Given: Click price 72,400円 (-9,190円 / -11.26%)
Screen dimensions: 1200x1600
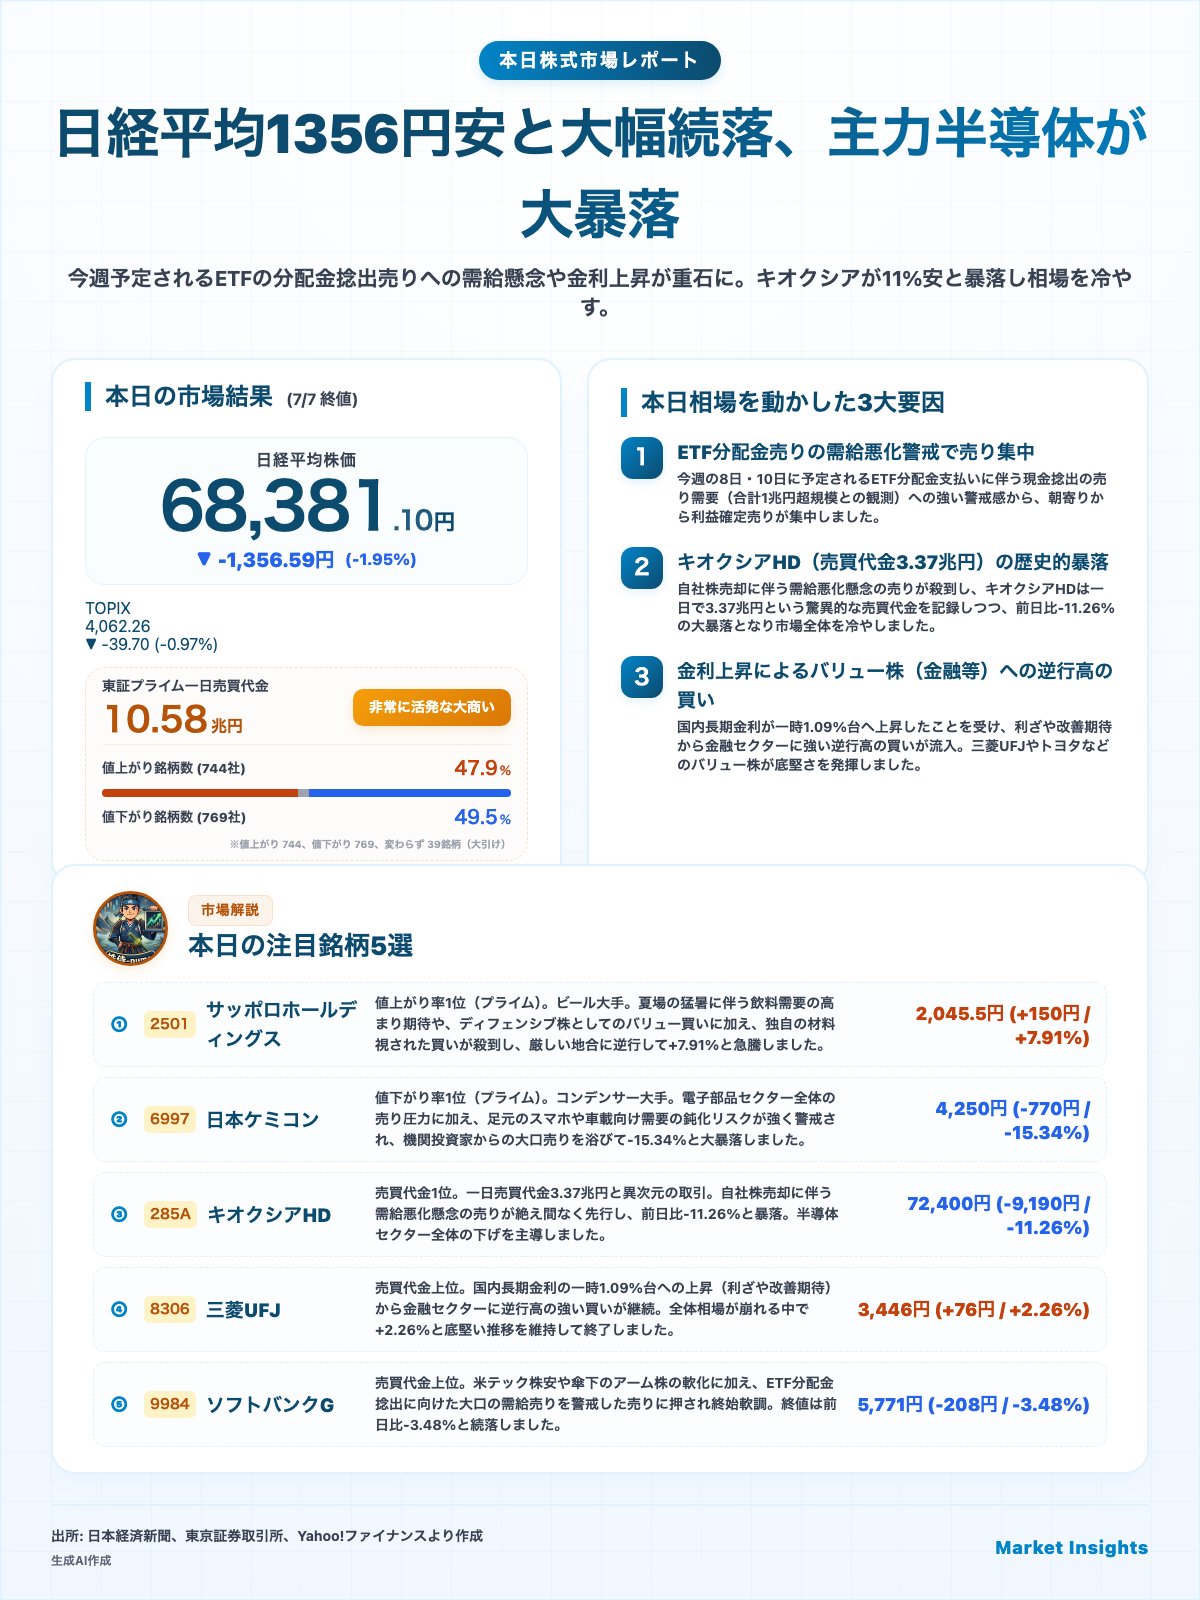Looking at the screenshot, I should (x=998, y=1215).
